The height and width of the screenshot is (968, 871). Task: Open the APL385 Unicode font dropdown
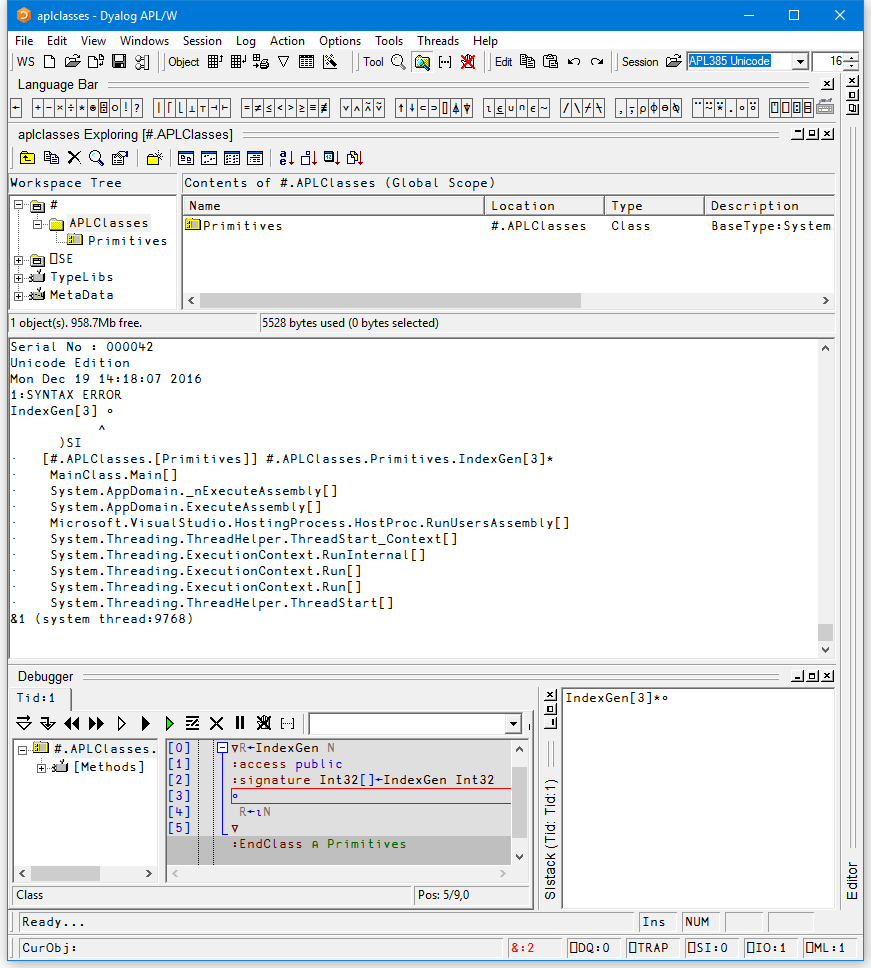click(x=800, y=62)
